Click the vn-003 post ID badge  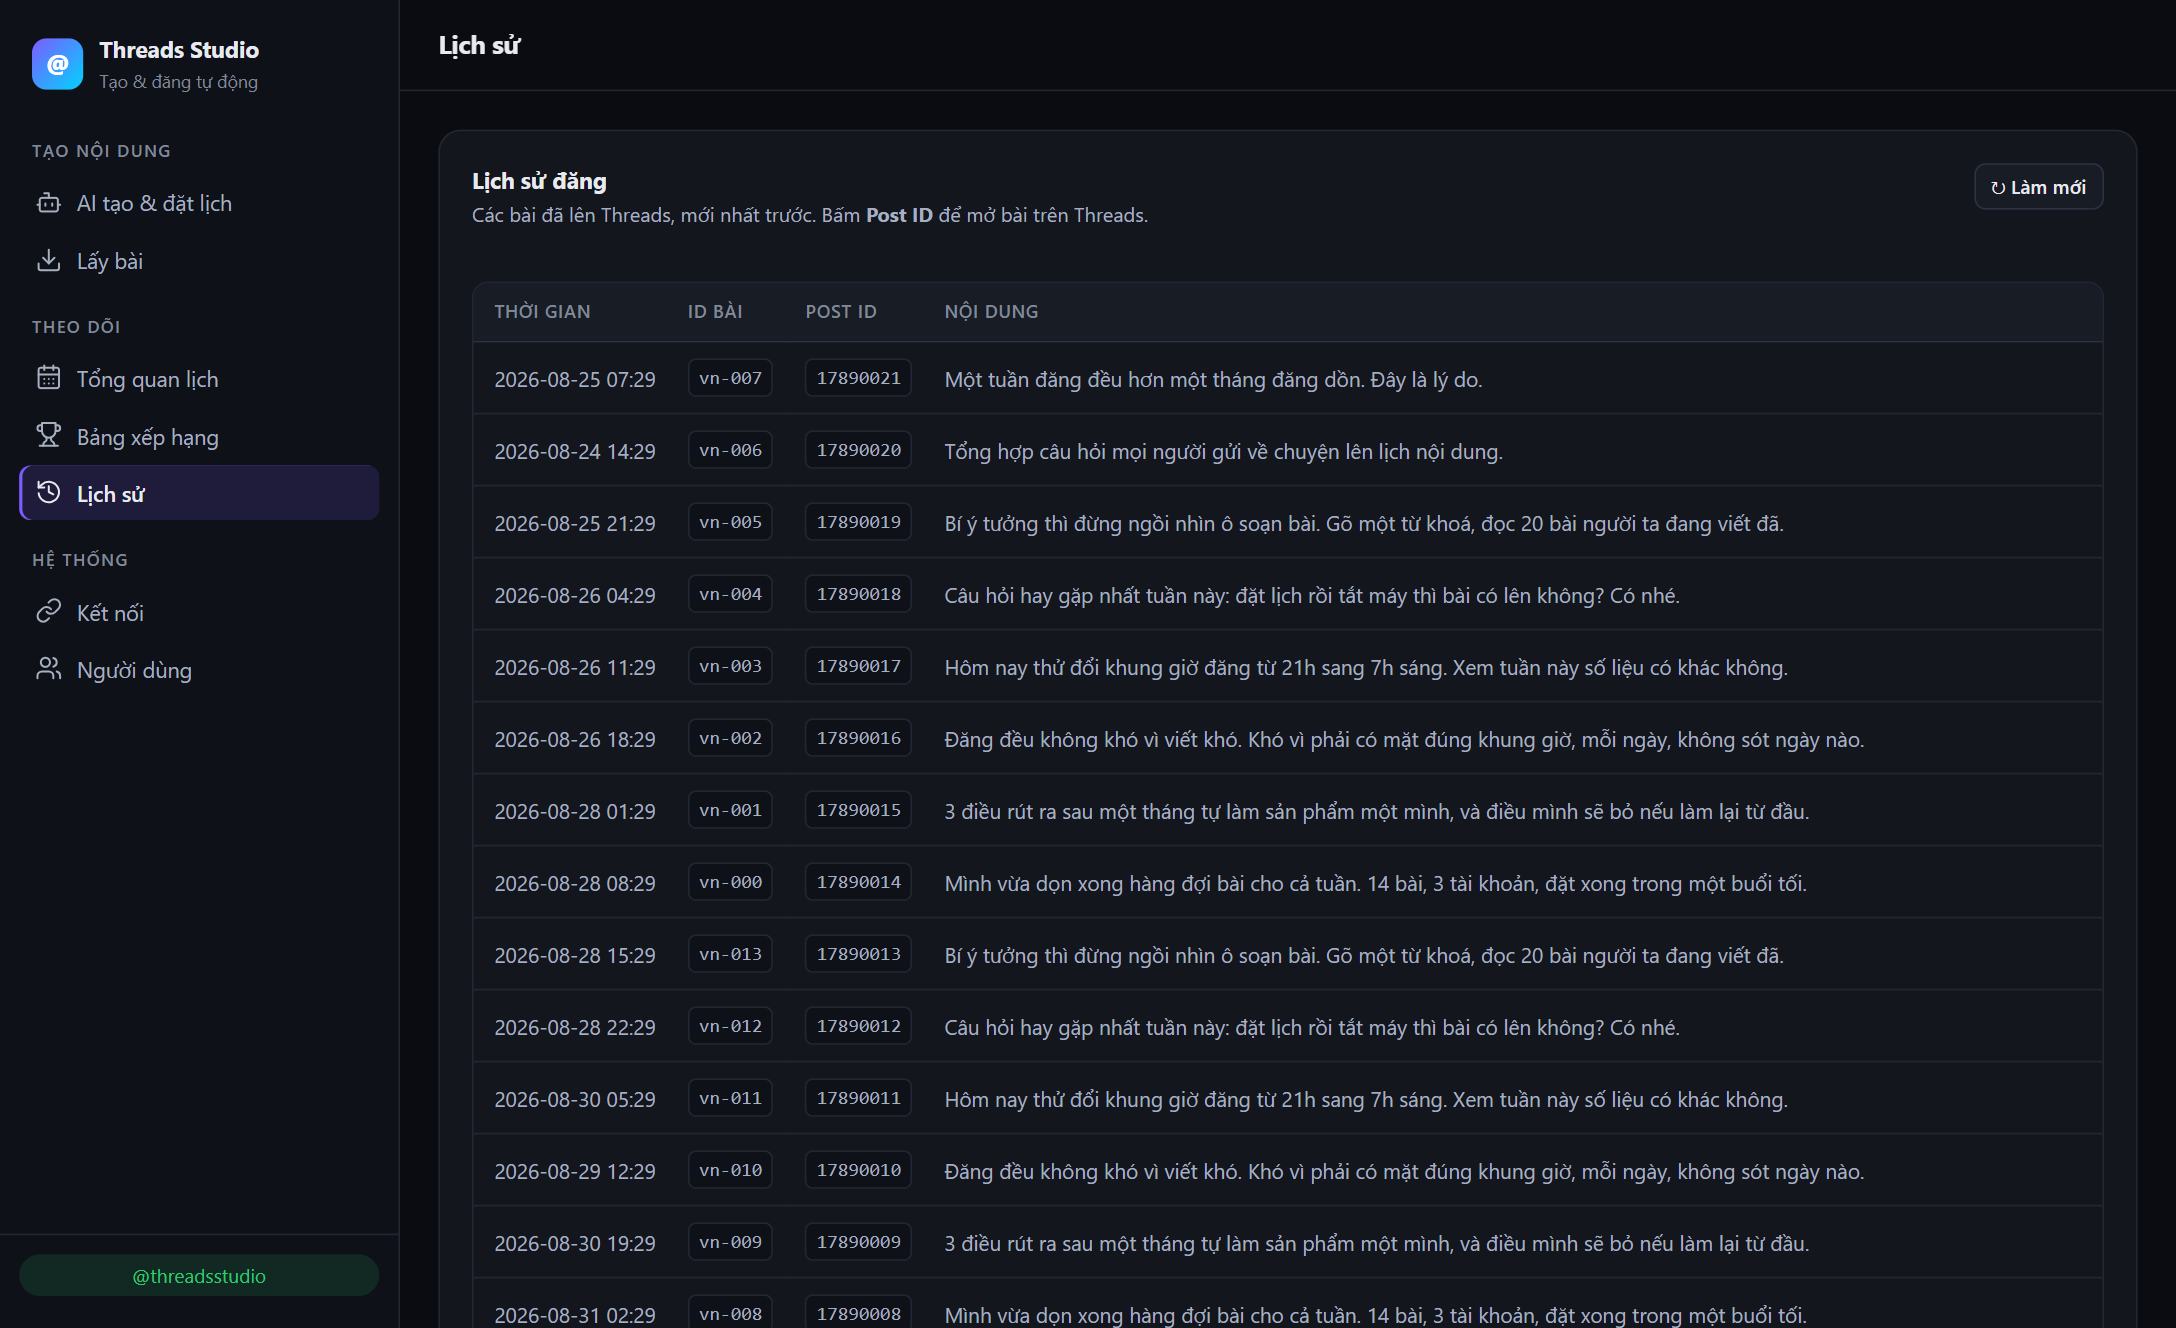tap(730, 666)
